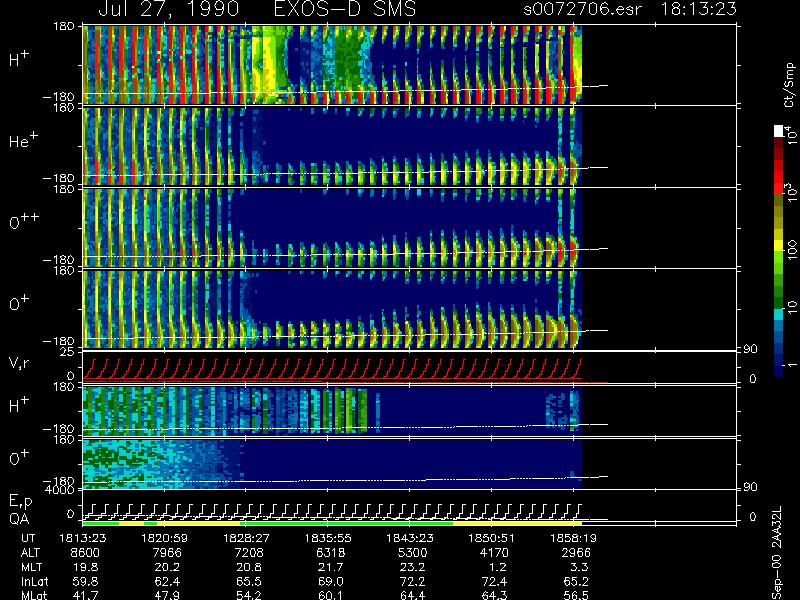The image size is (800, 600).
Task: Click UT value "1843:23"
Action: pyautogui.click(x=409, y=538)
